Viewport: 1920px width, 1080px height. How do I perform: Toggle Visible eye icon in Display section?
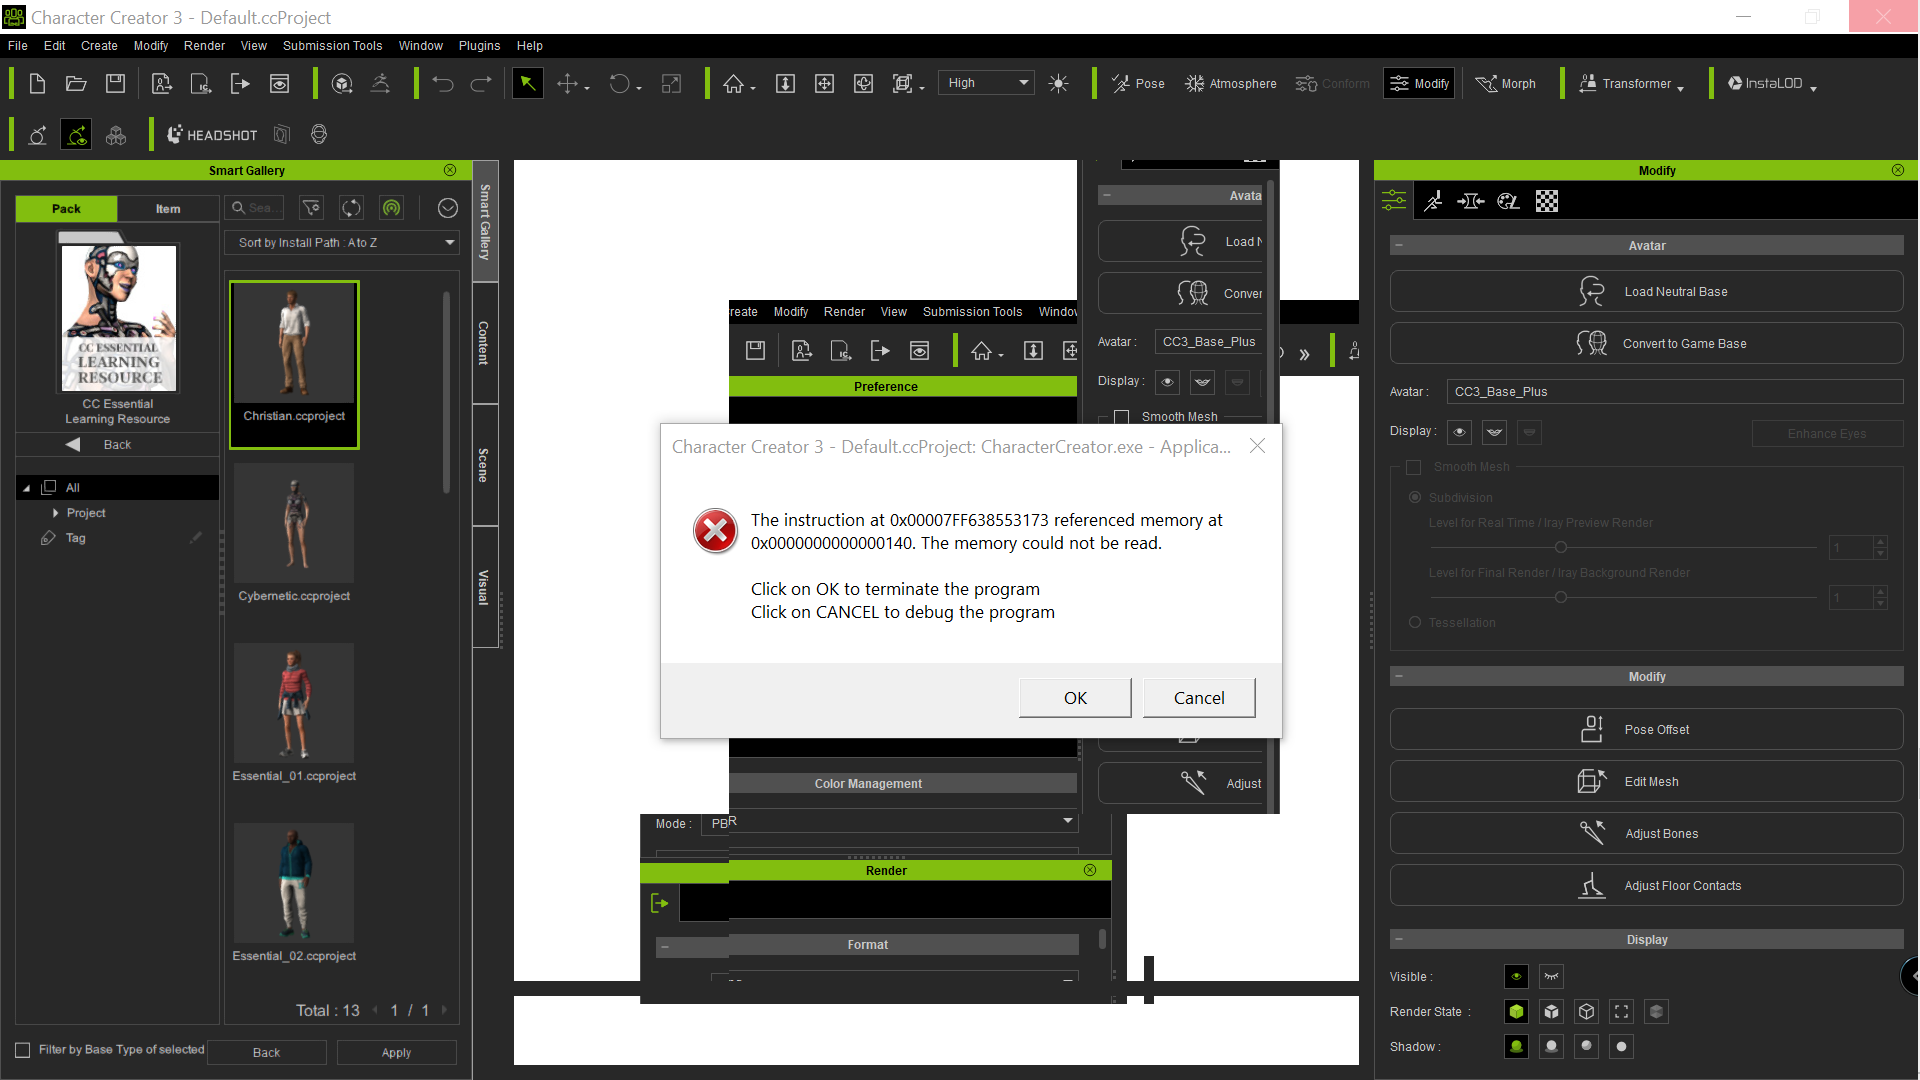(x=1516, y=977)
